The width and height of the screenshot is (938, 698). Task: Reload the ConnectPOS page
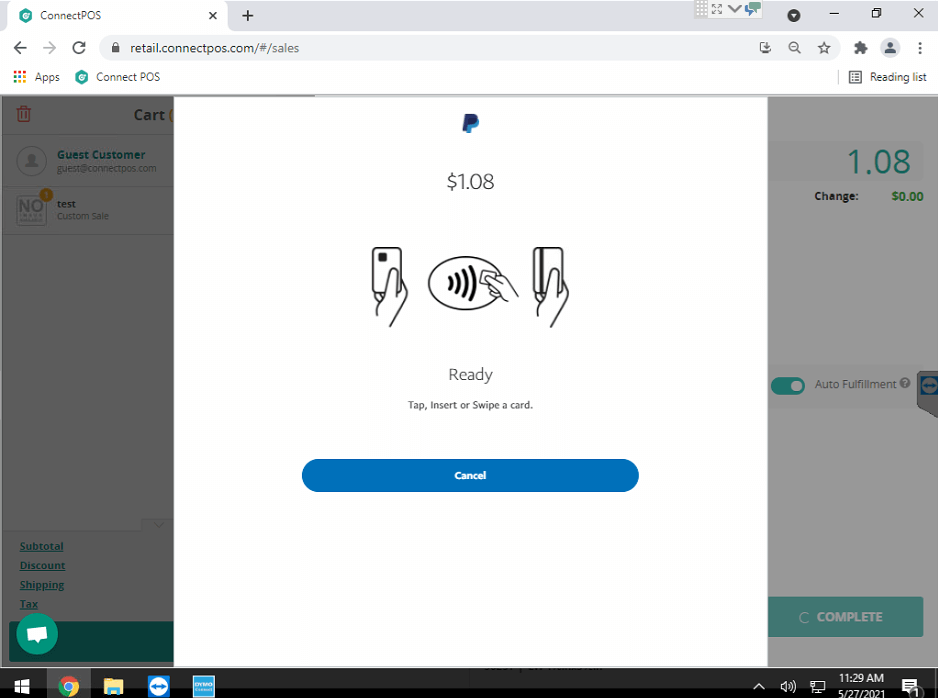pyautogui.click(x=79, y=48)
